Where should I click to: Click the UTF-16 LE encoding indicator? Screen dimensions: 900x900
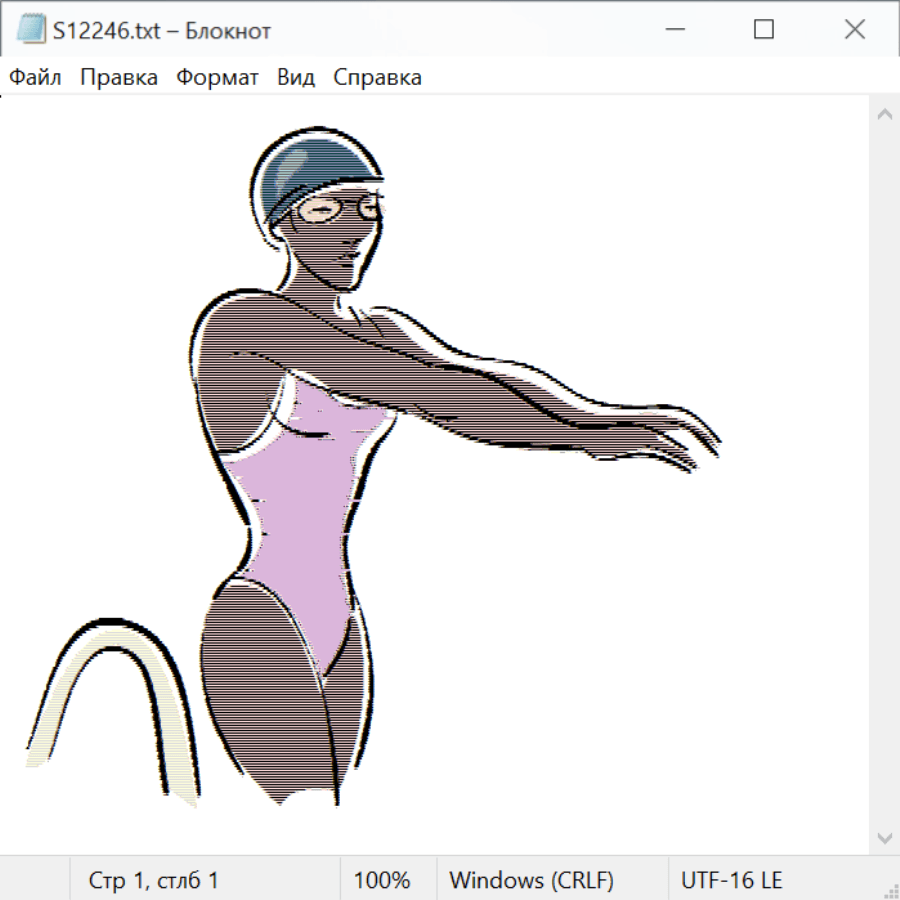pyautogui.click(x=731, y=881)
